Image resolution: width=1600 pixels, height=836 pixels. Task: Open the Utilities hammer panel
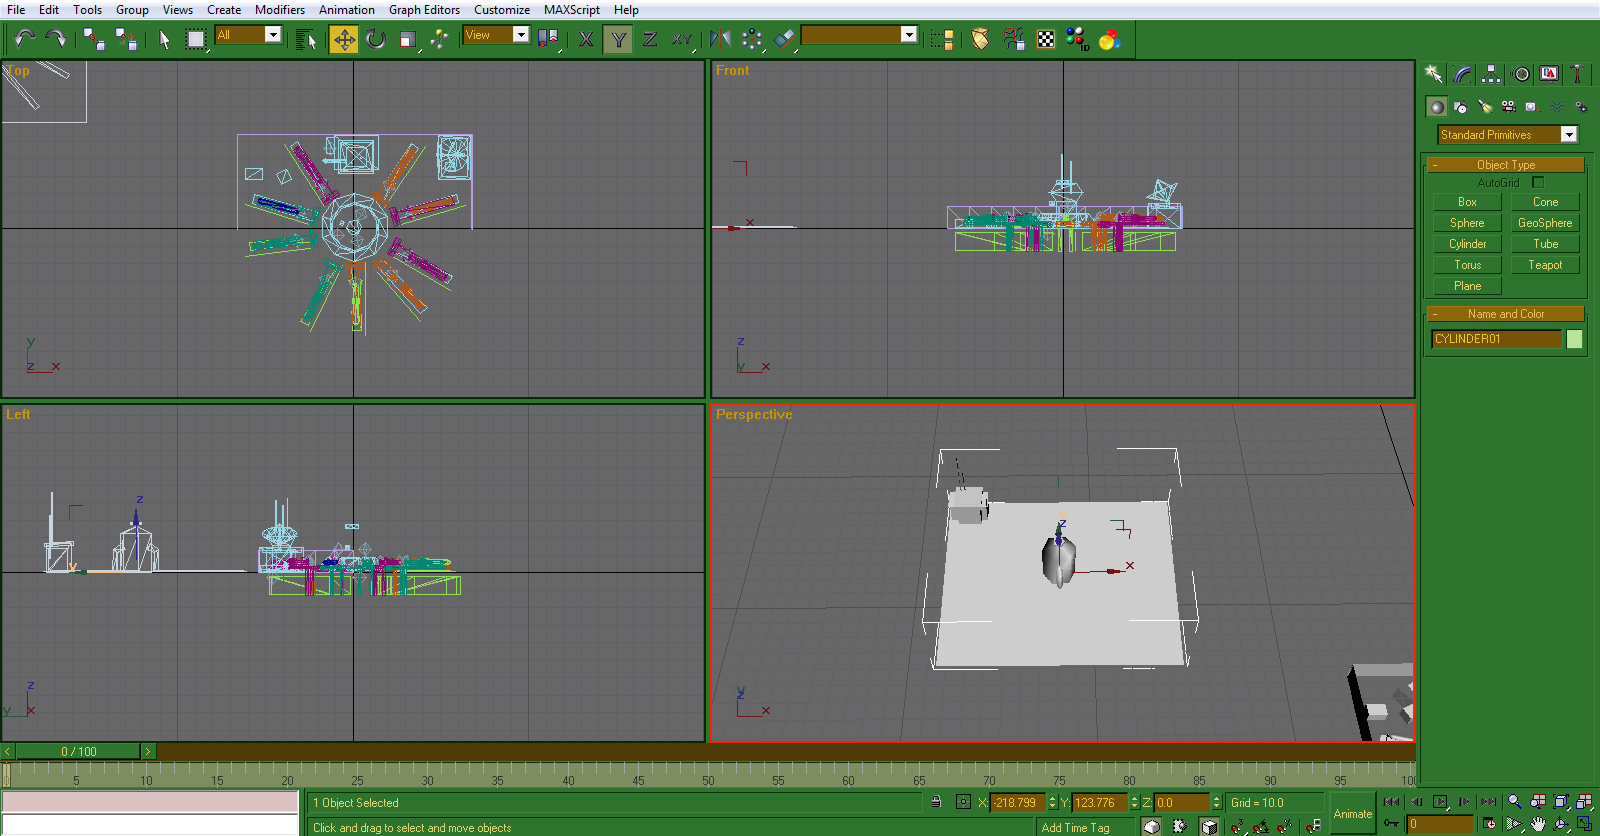coord(1577,74)
